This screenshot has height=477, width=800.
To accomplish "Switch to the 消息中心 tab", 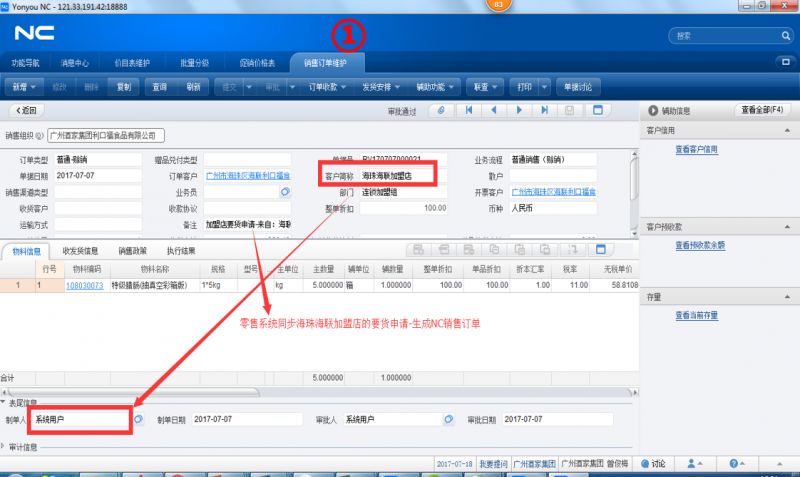I will click(74, 63).
